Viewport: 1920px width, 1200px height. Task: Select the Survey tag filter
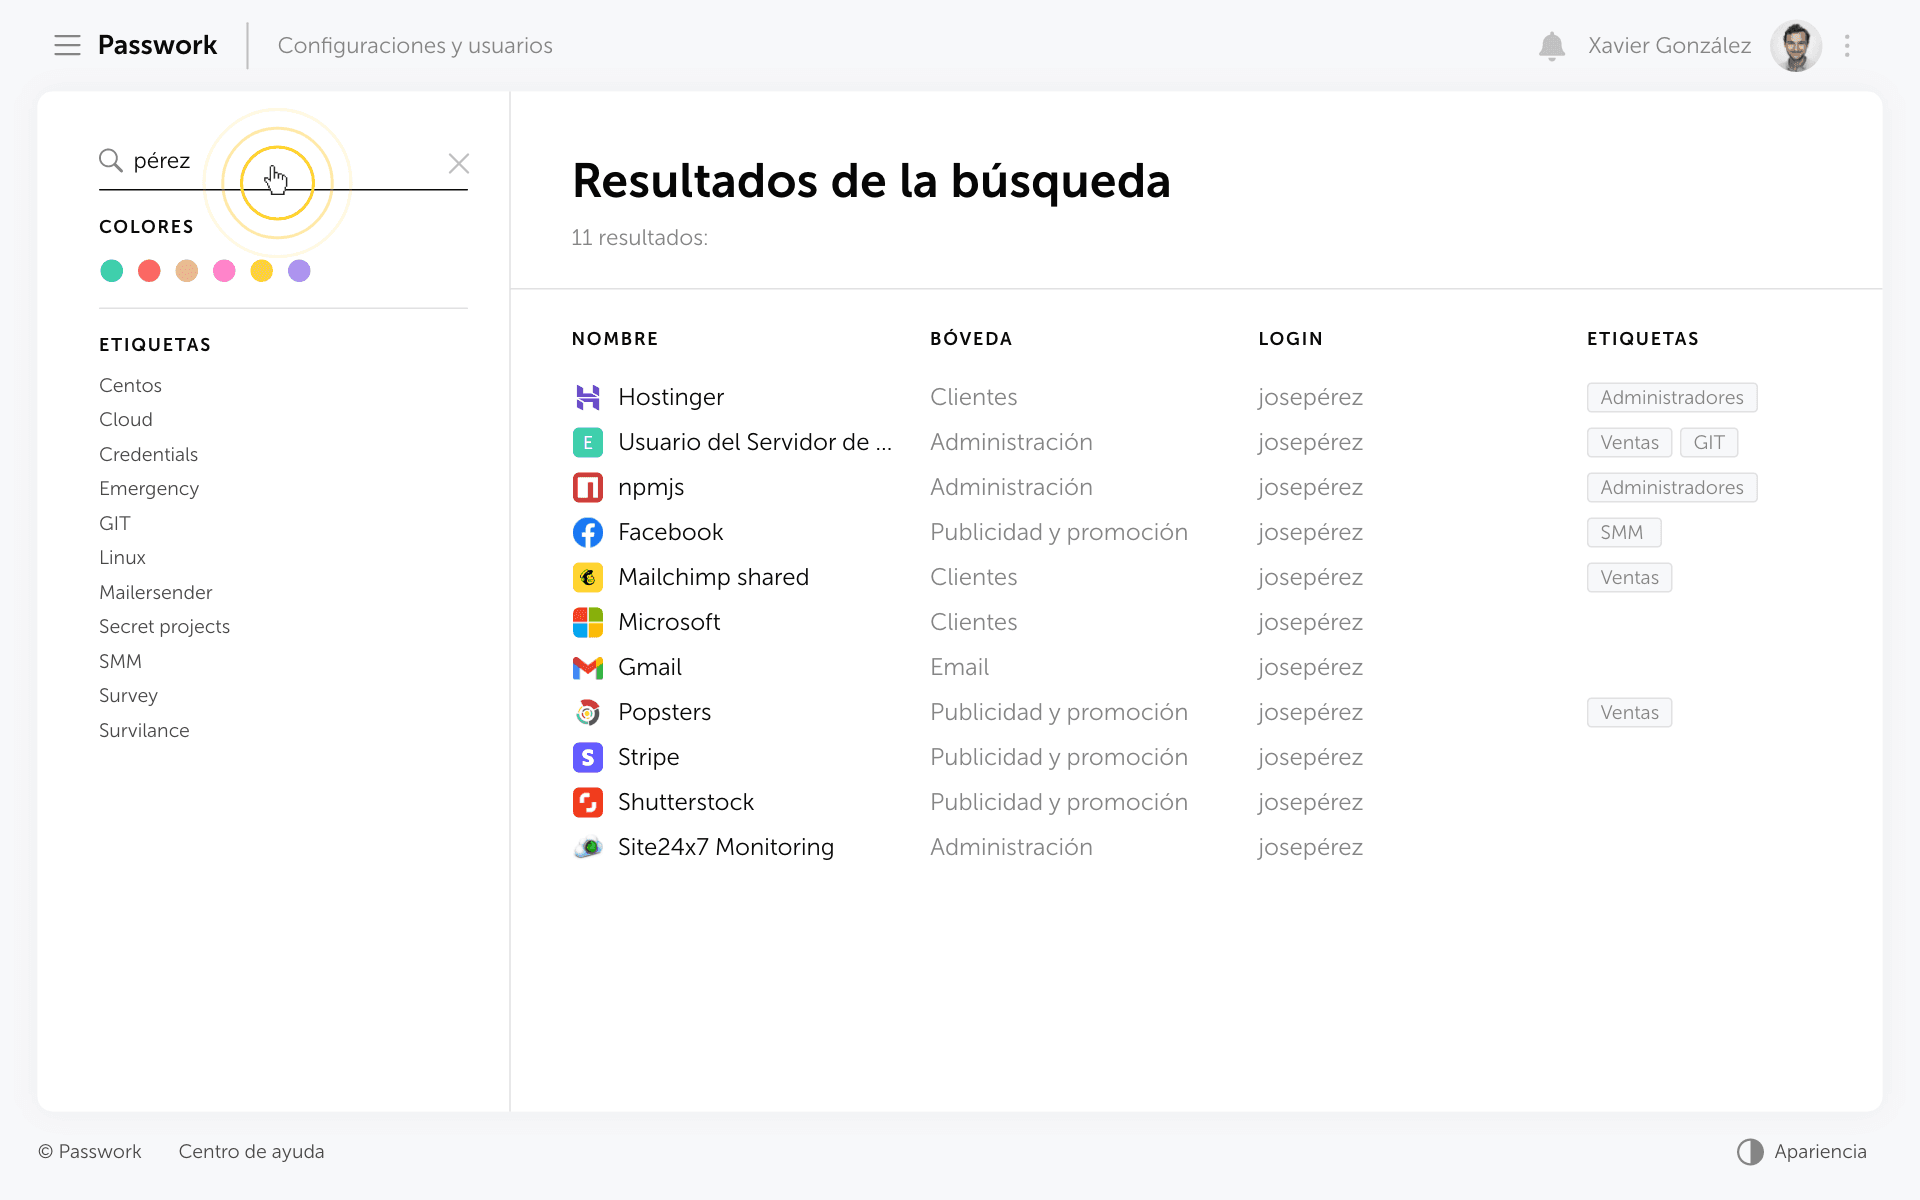pos(128,695)
